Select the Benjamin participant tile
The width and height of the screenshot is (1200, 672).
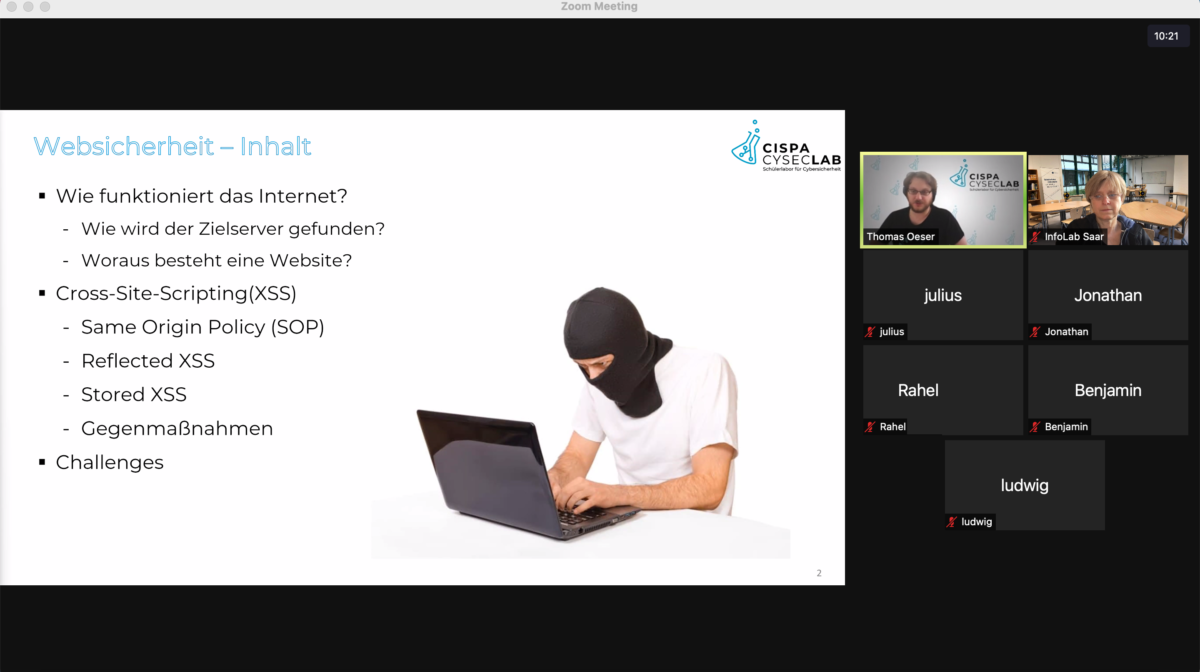1108,390
